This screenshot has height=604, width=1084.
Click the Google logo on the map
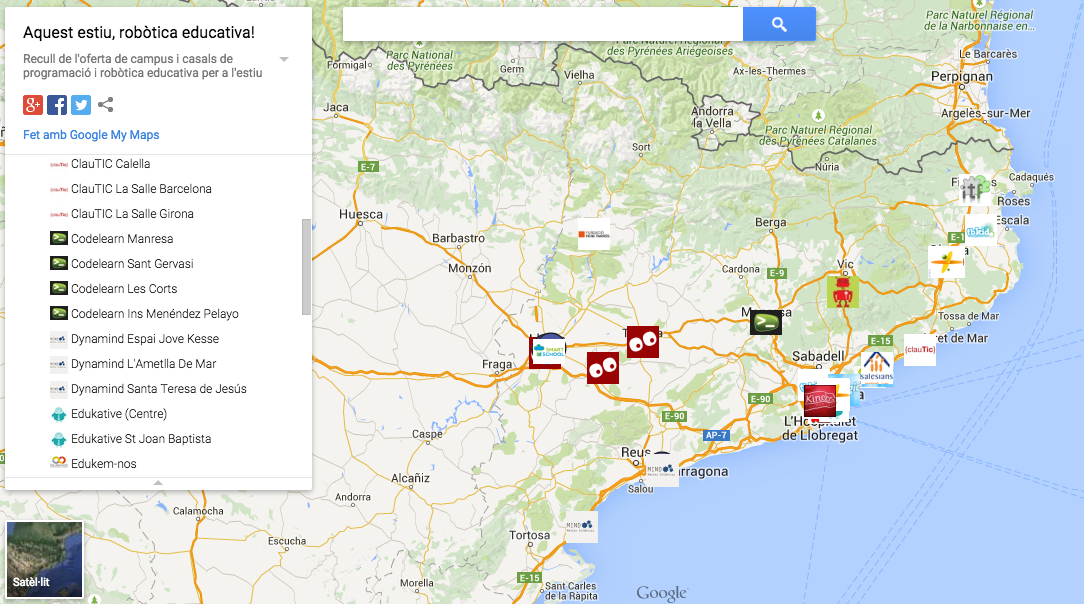tap(662, 593)
